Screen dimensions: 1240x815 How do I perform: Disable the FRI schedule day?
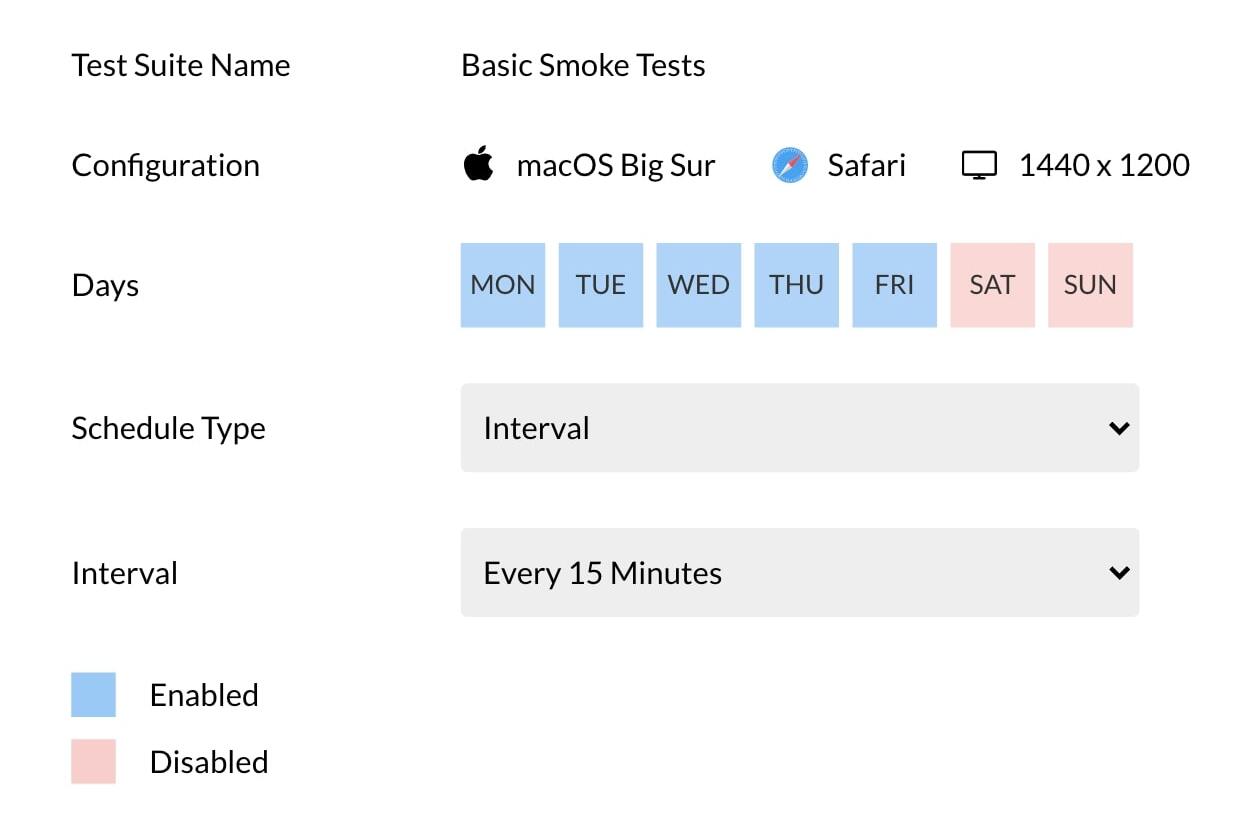(895, 285)
